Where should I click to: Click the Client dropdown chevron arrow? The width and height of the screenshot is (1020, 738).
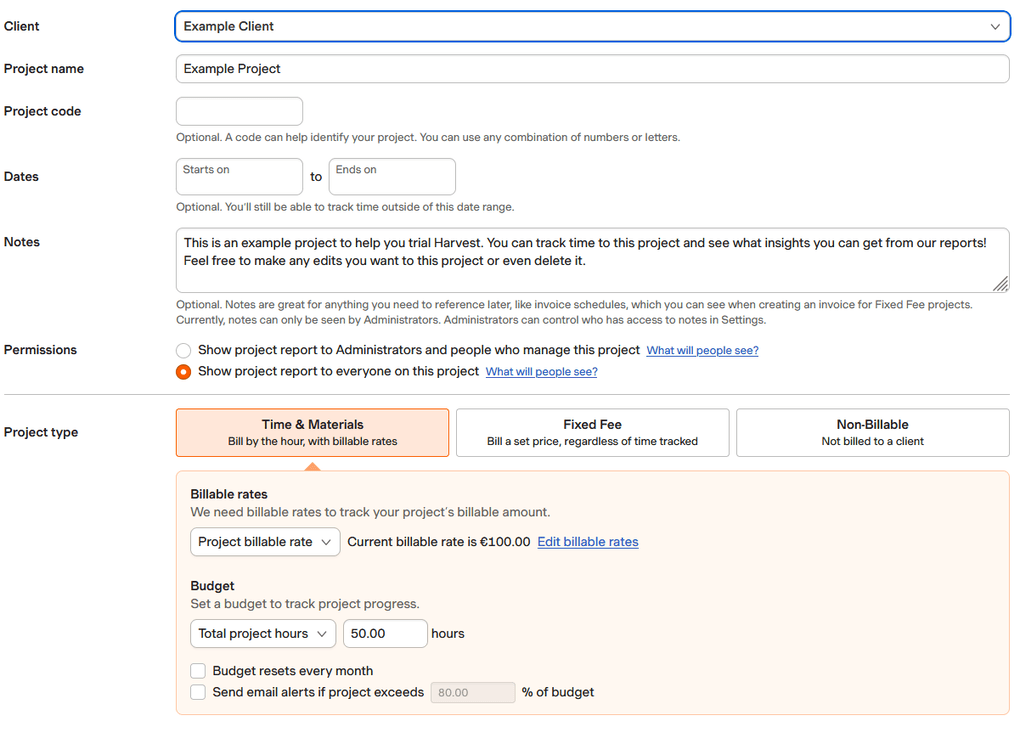pos(996,26)
